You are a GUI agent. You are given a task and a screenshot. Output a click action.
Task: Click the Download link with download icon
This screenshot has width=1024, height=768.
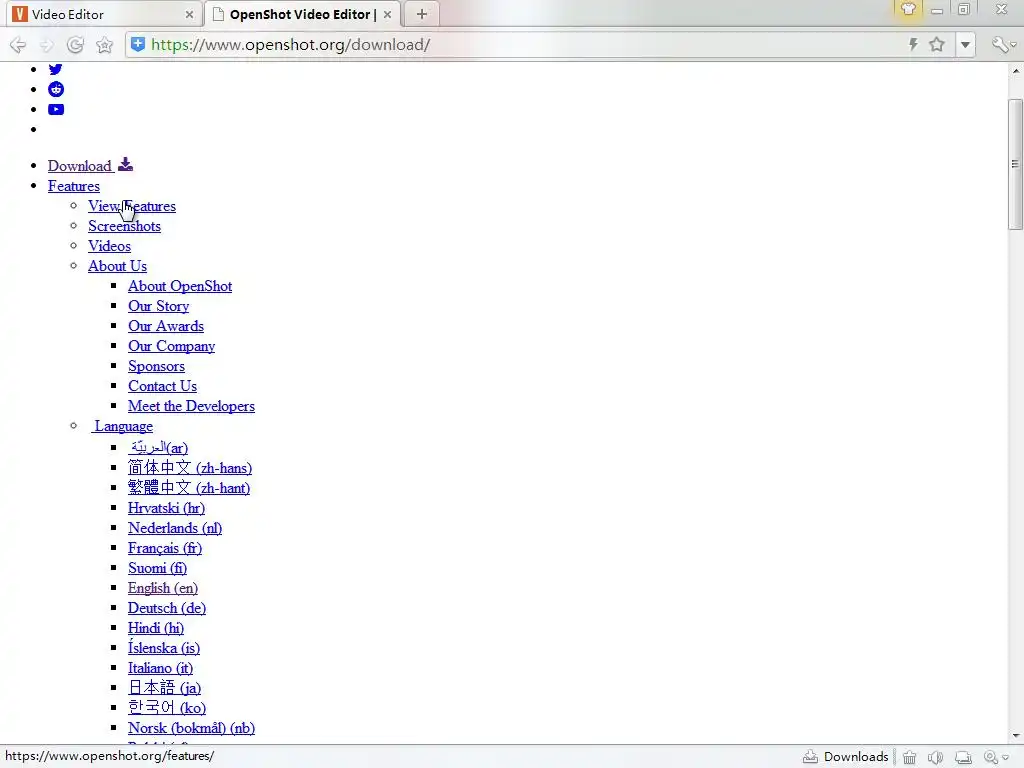click(90, 165)
